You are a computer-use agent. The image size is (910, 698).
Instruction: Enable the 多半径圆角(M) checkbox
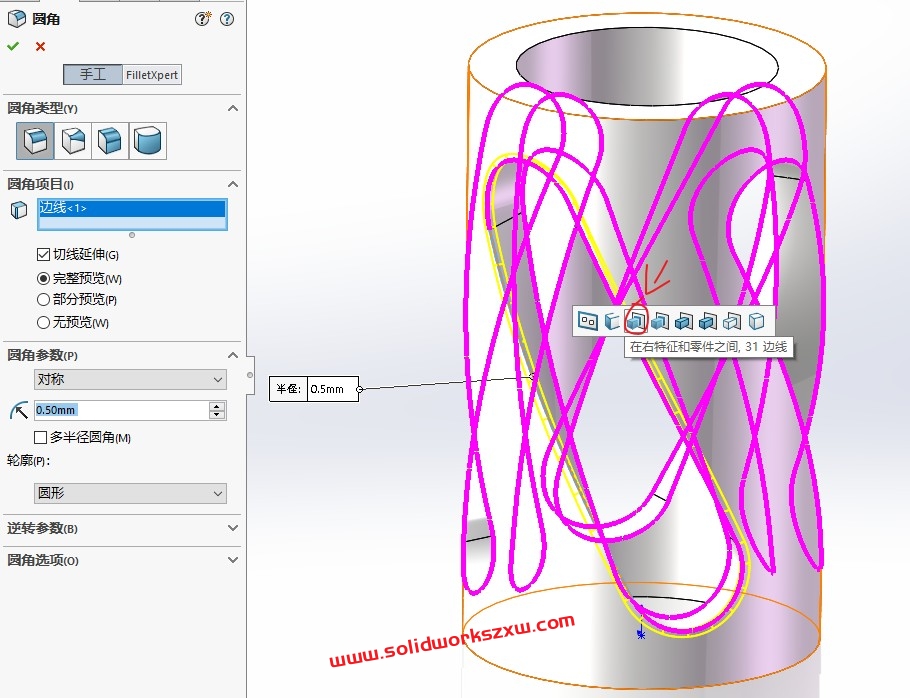[40, 437]
